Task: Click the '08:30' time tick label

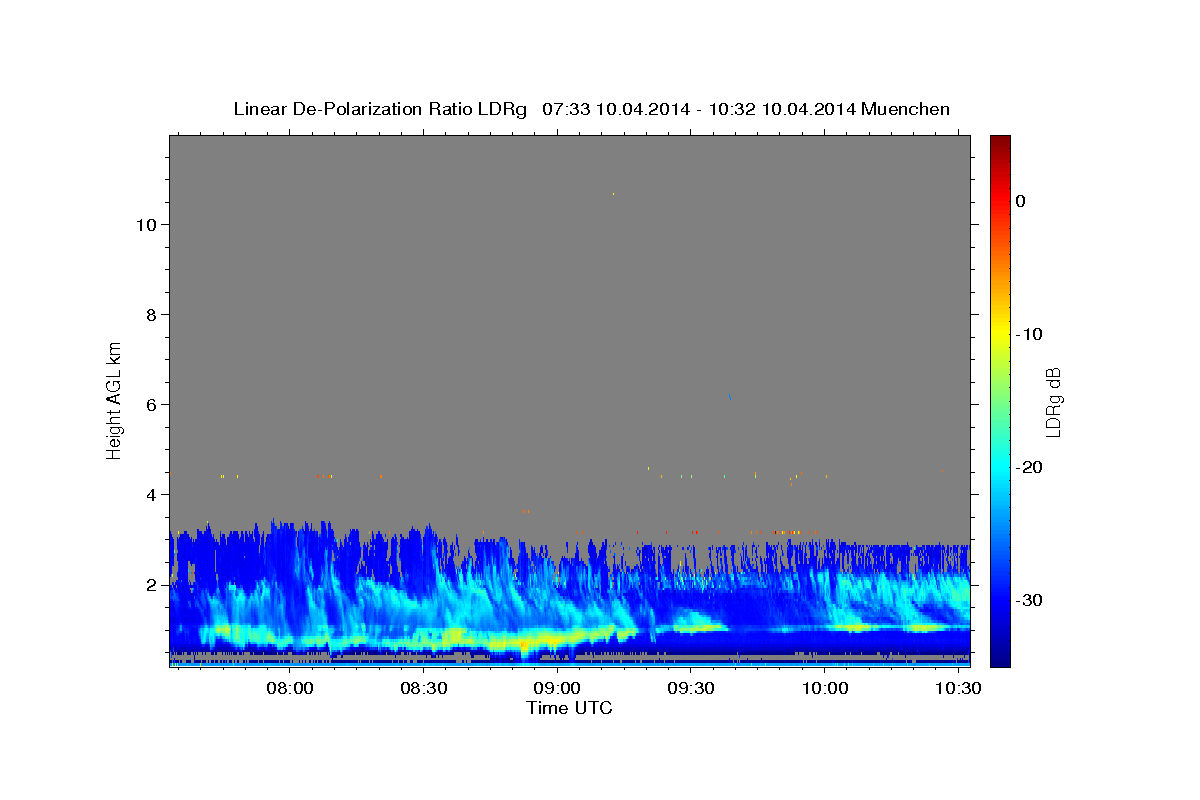Action: [424, 688]
